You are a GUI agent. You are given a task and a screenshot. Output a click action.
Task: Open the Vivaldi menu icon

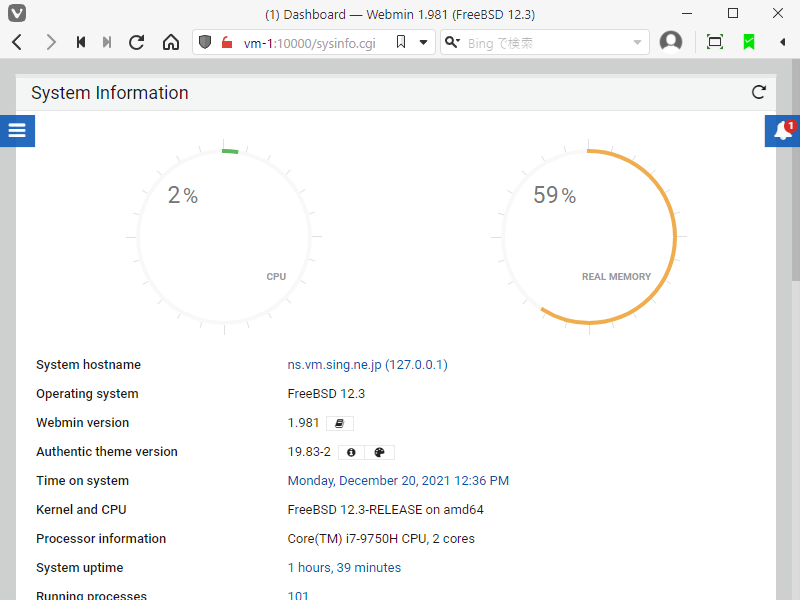(17, 13)
